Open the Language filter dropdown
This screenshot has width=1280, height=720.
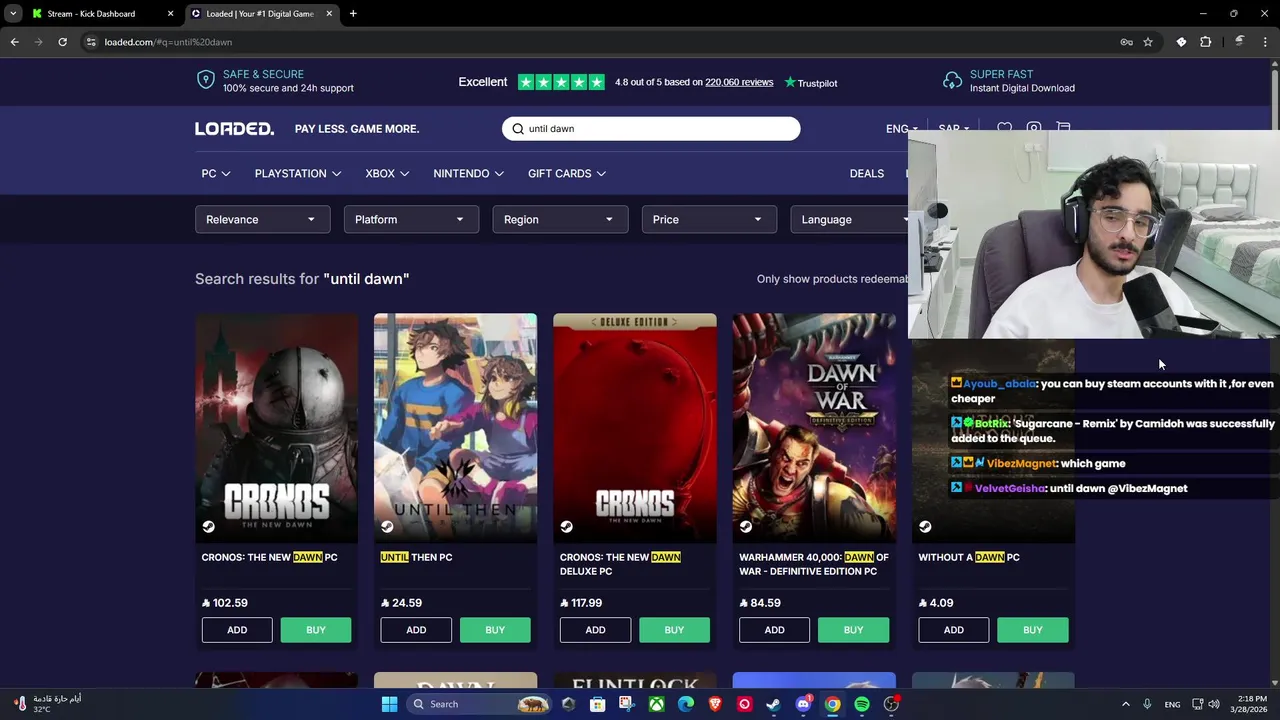(850, 220)
